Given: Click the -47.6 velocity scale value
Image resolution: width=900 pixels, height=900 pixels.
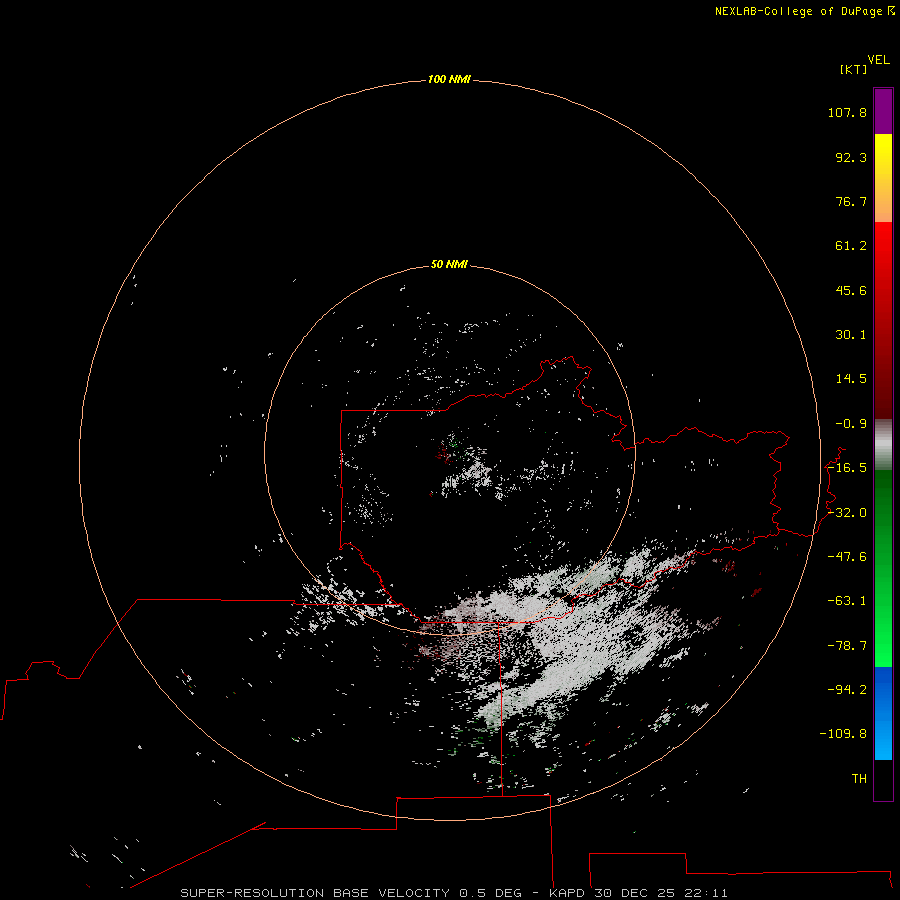Looking at the screenshot, I should click(847, 557).
